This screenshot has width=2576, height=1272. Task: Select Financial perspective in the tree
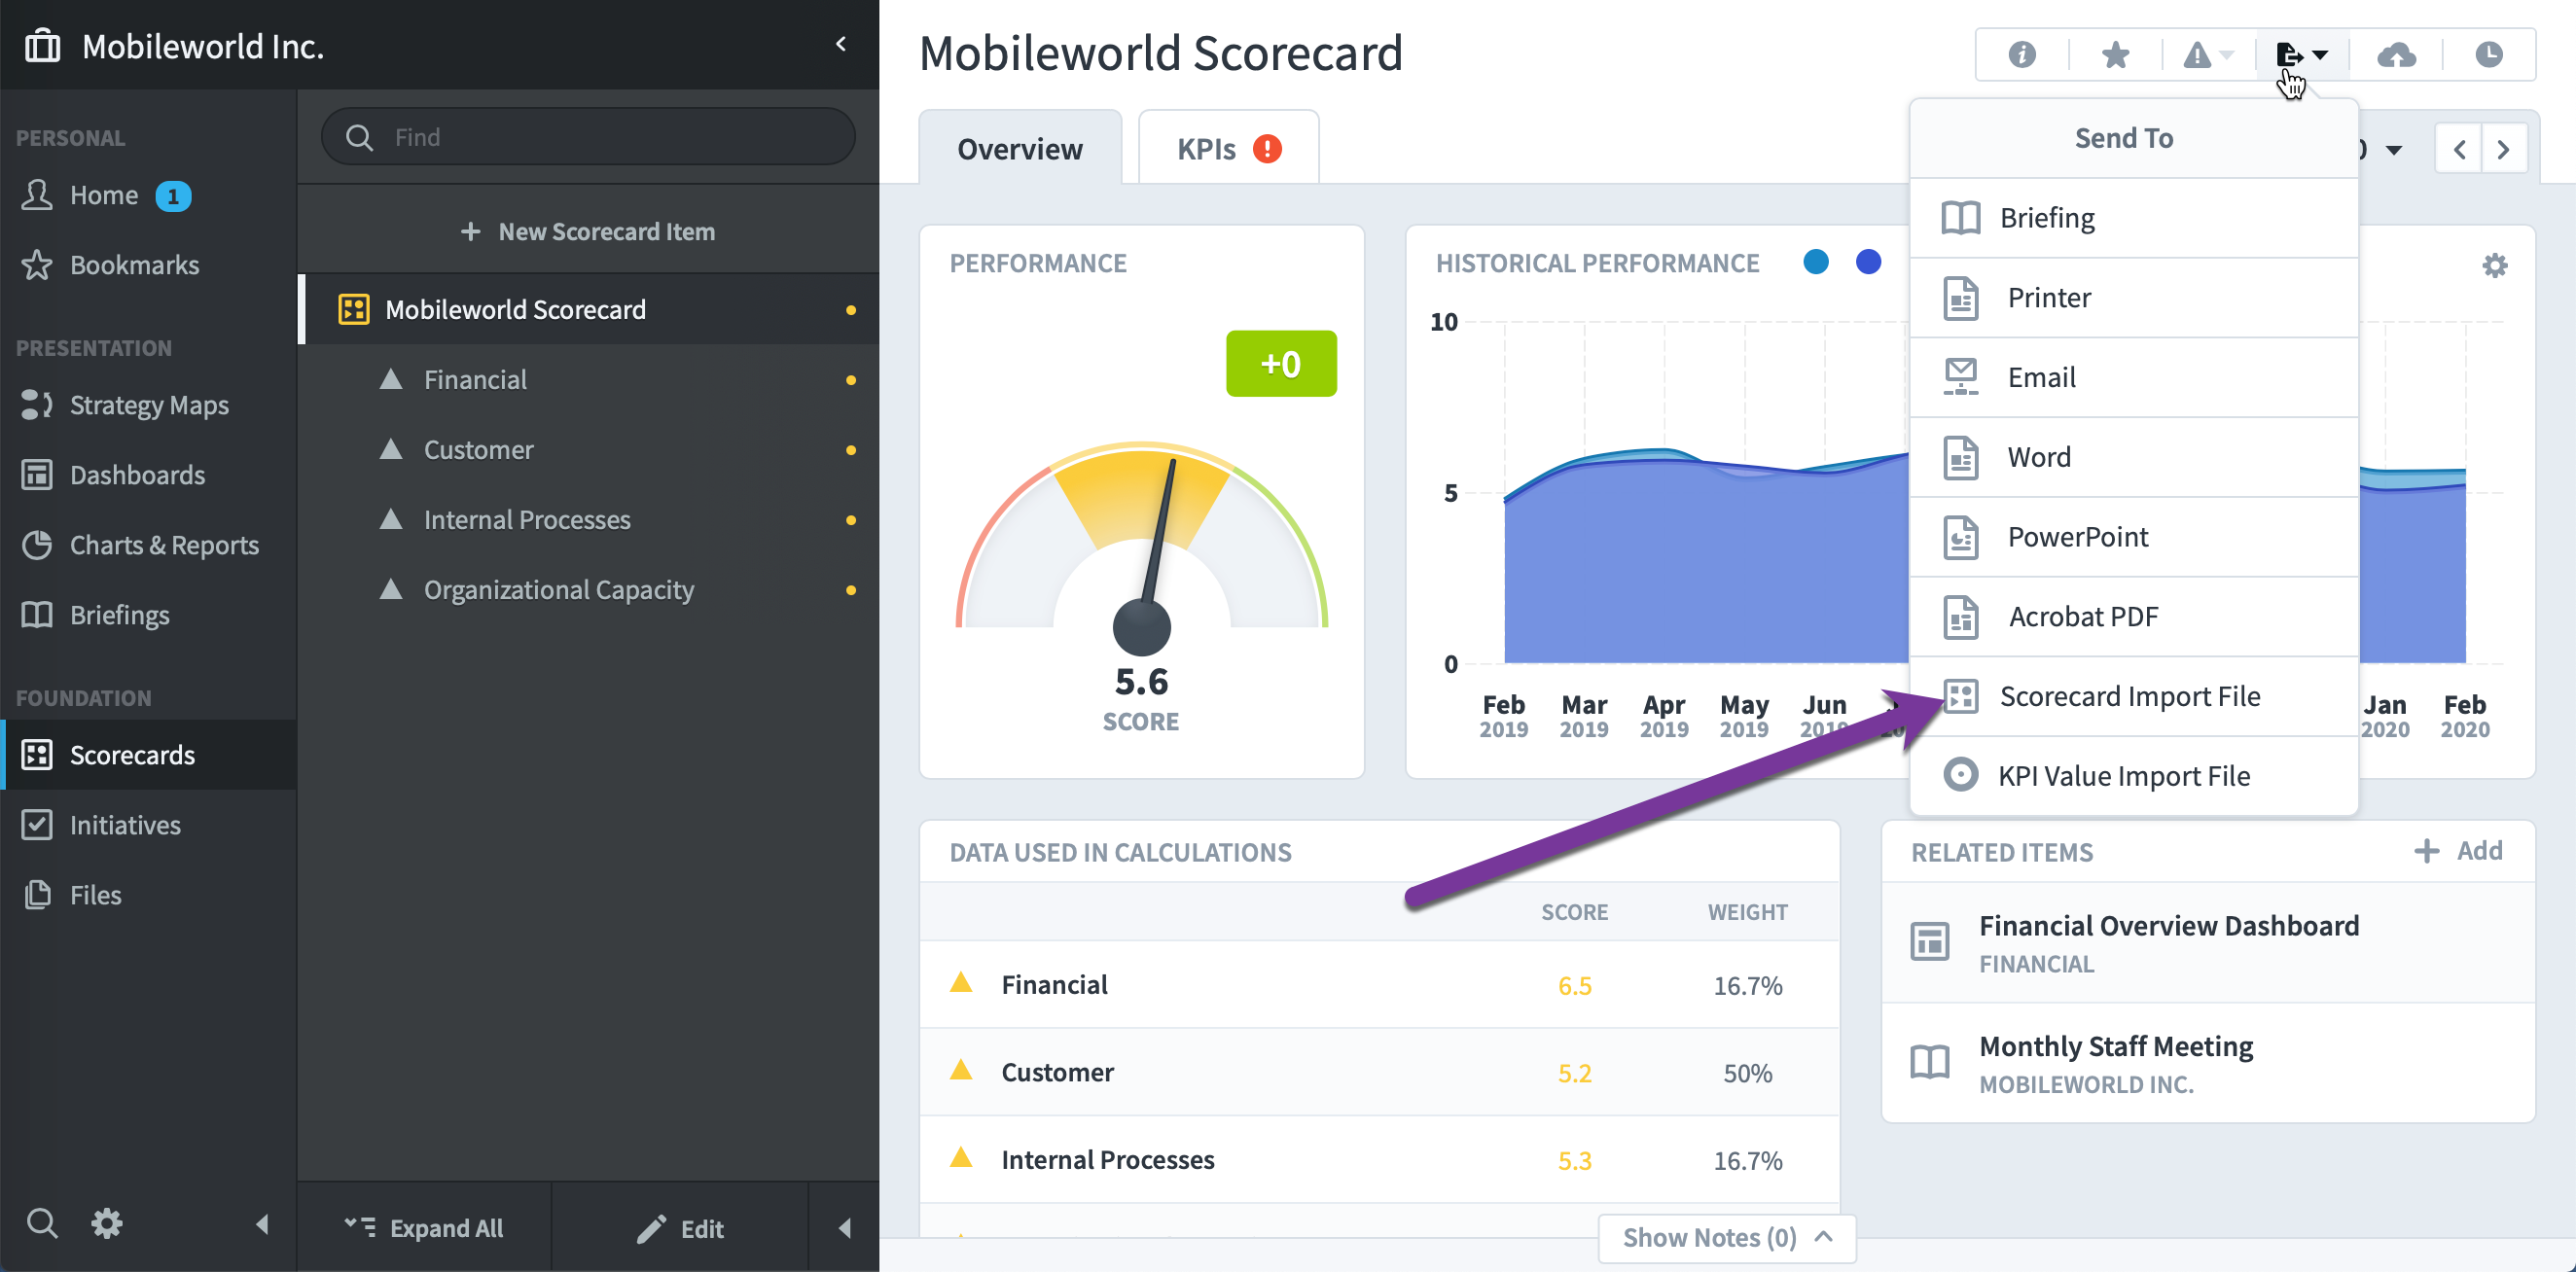[588, 379]
